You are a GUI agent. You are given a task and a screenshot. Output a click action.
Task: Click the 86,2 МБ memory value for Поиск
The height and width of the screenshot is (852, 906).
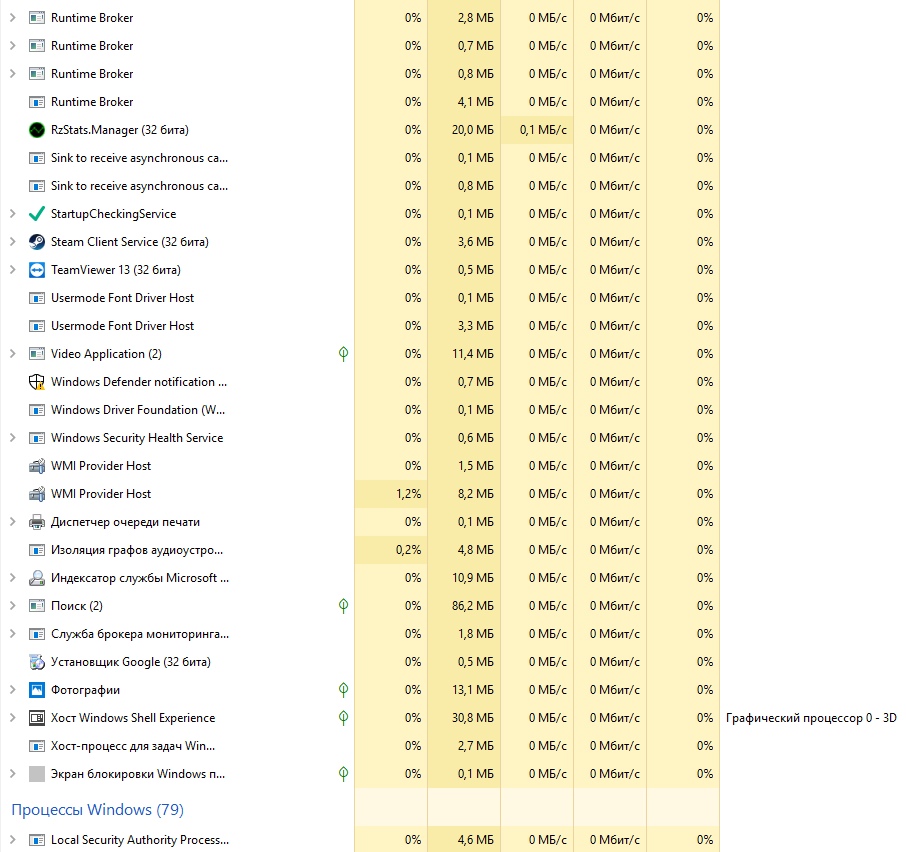pyautogui.click(x=470, y=606)
